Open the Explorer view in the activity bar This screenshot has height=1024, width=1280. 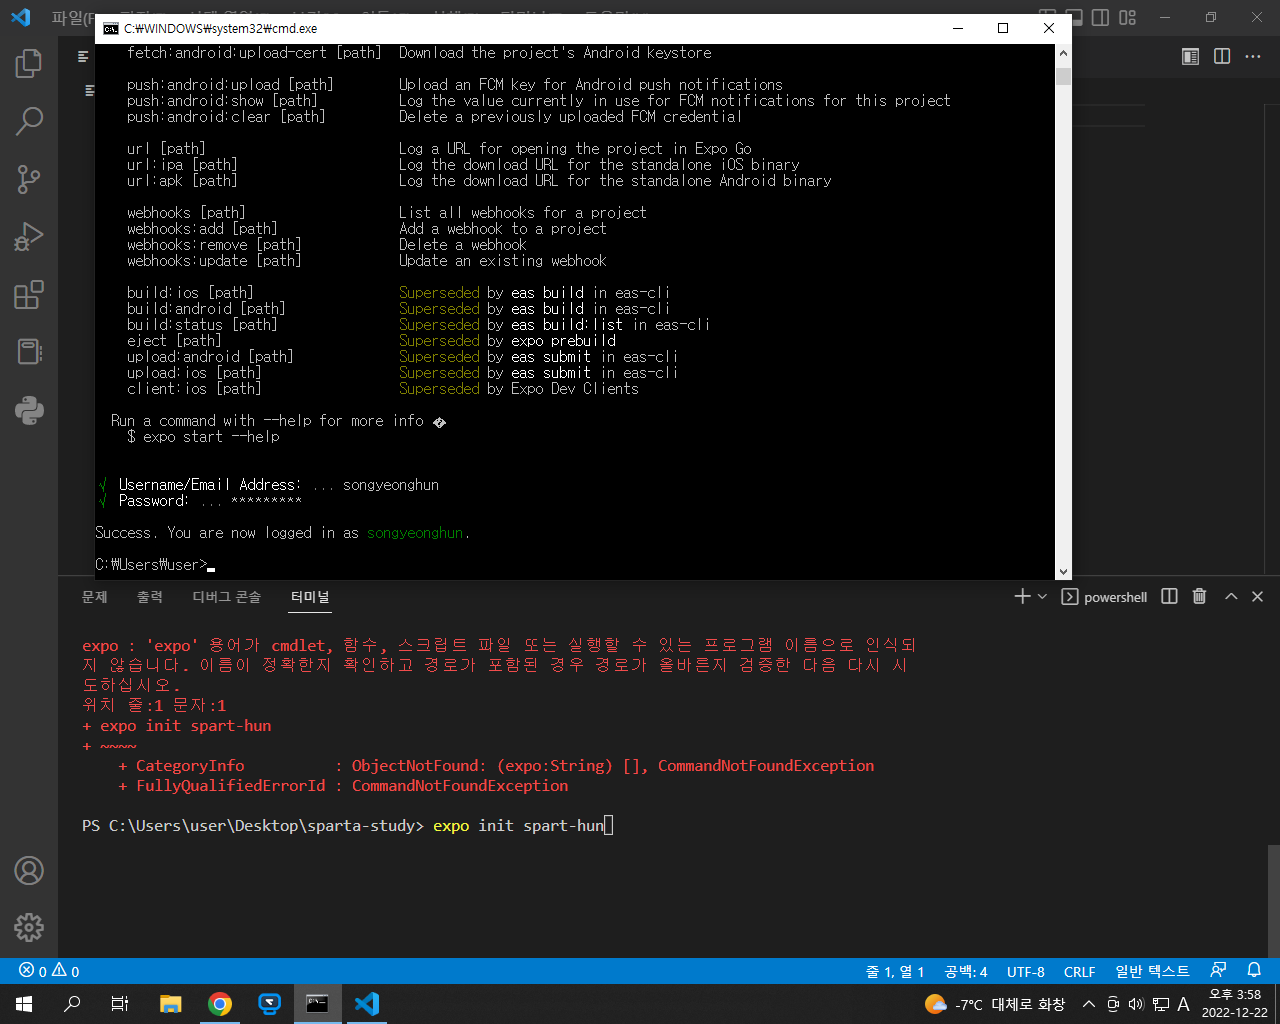point(29,64)
